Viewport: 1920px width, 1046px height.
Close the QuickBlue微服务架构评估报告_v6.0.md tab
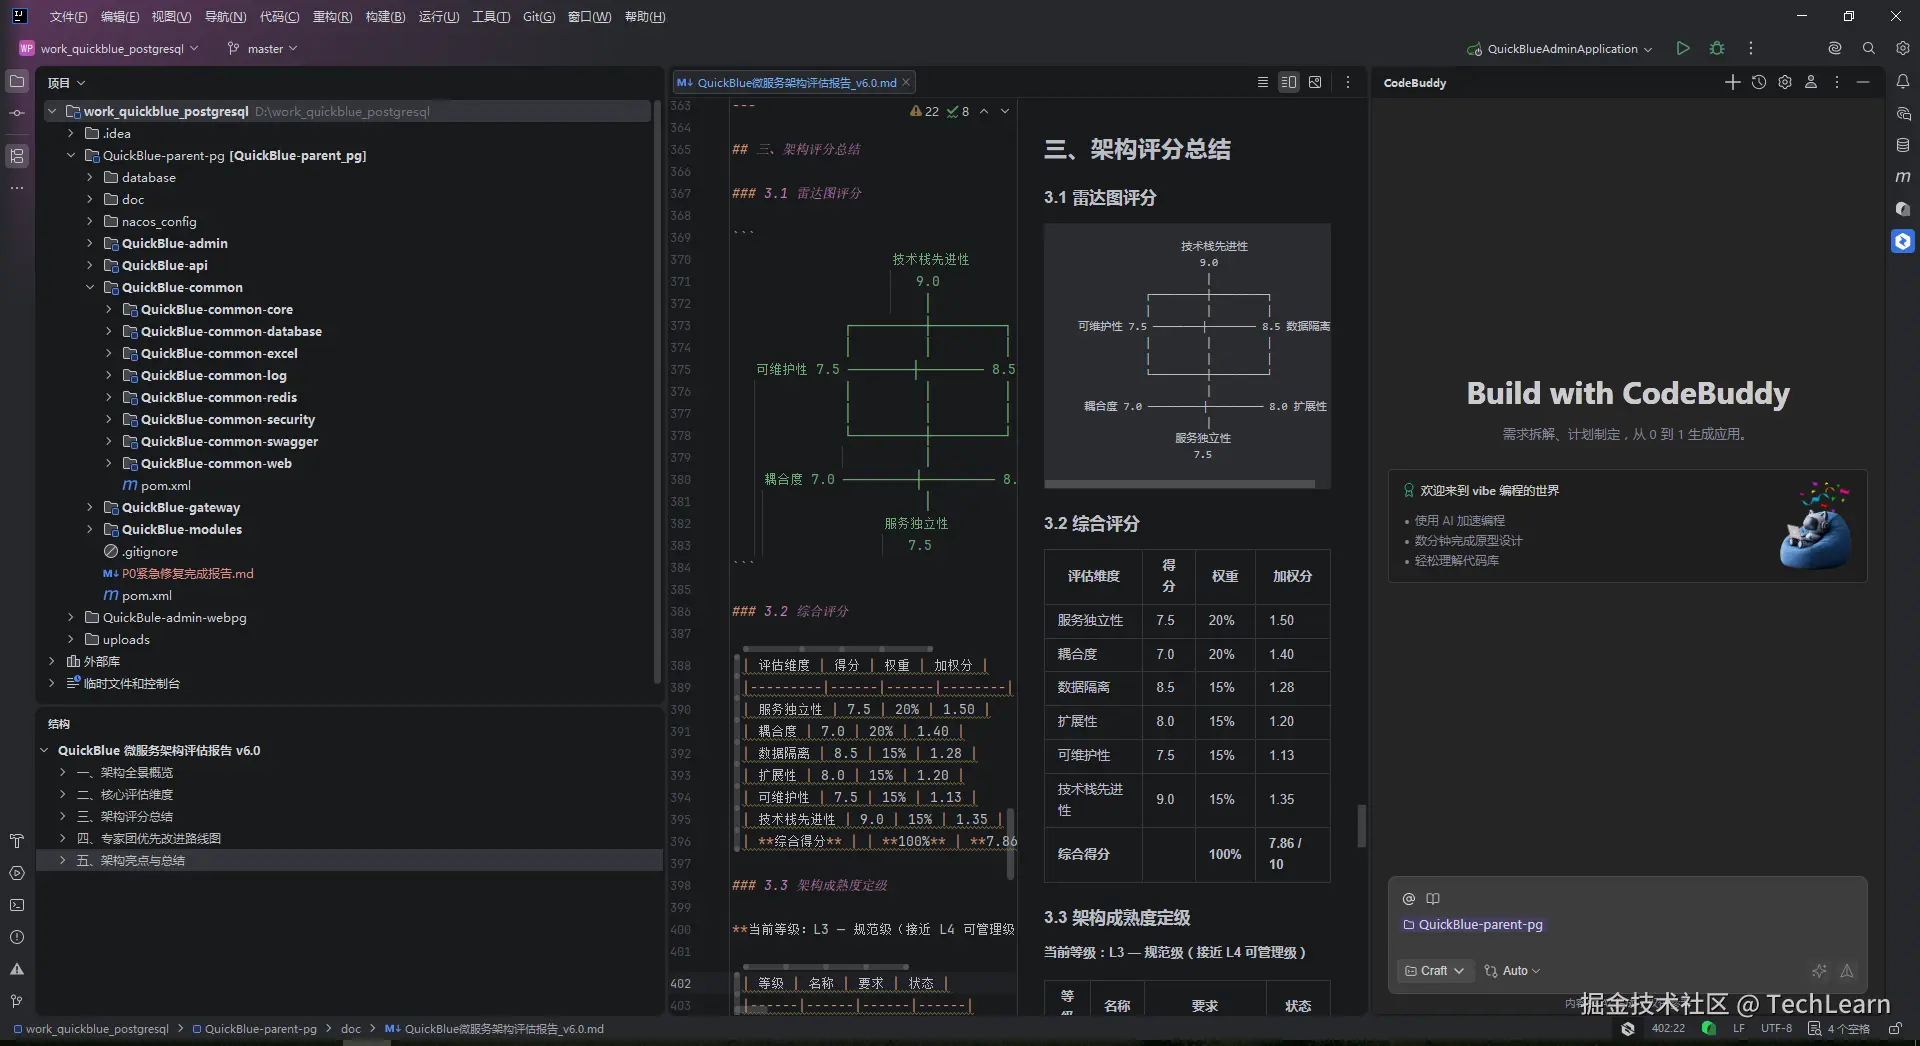tap(906, 82)
